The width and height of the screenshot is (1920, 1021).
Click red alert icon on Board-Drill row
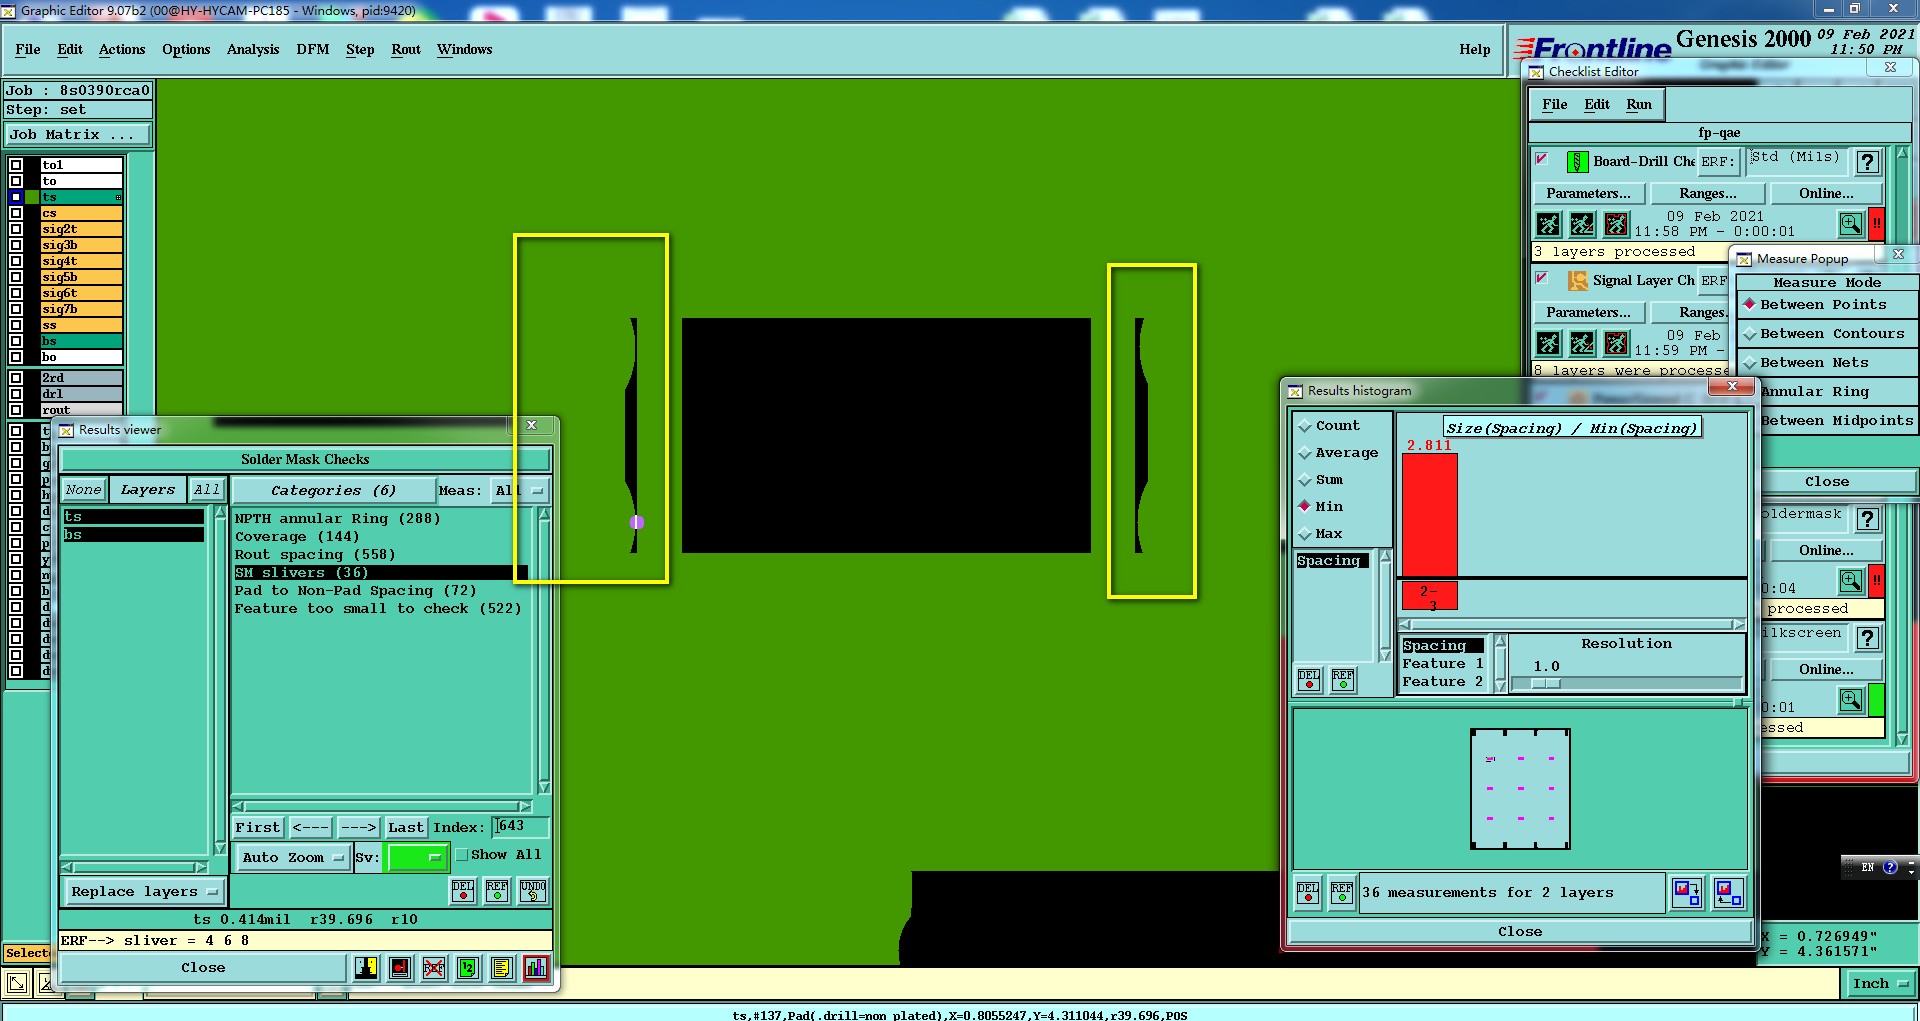[x=1877, y=224]
